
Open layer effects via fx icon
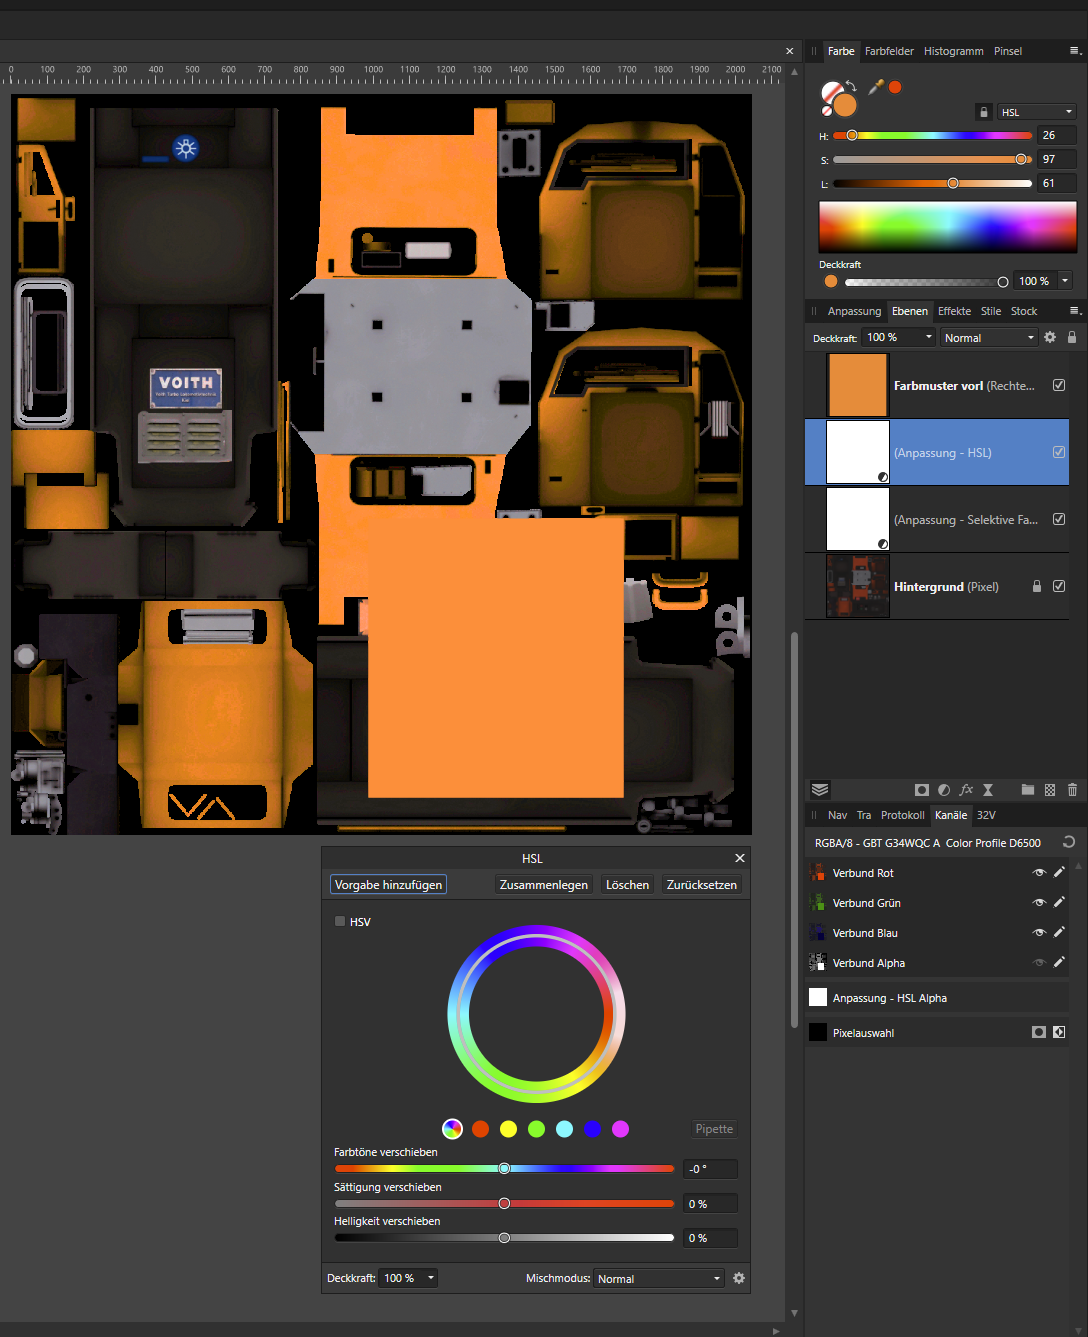(x=966, y=790)
